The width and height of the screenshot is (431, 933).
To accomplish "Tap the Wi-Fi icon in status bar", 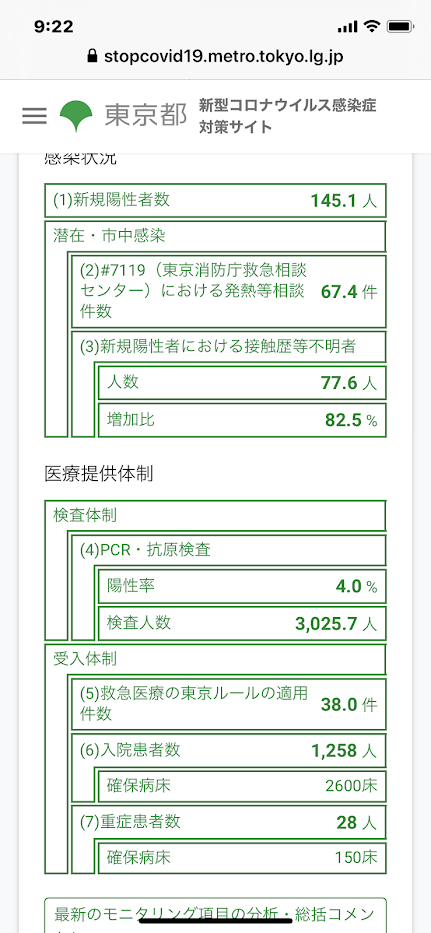I will [x=373, y=27].
